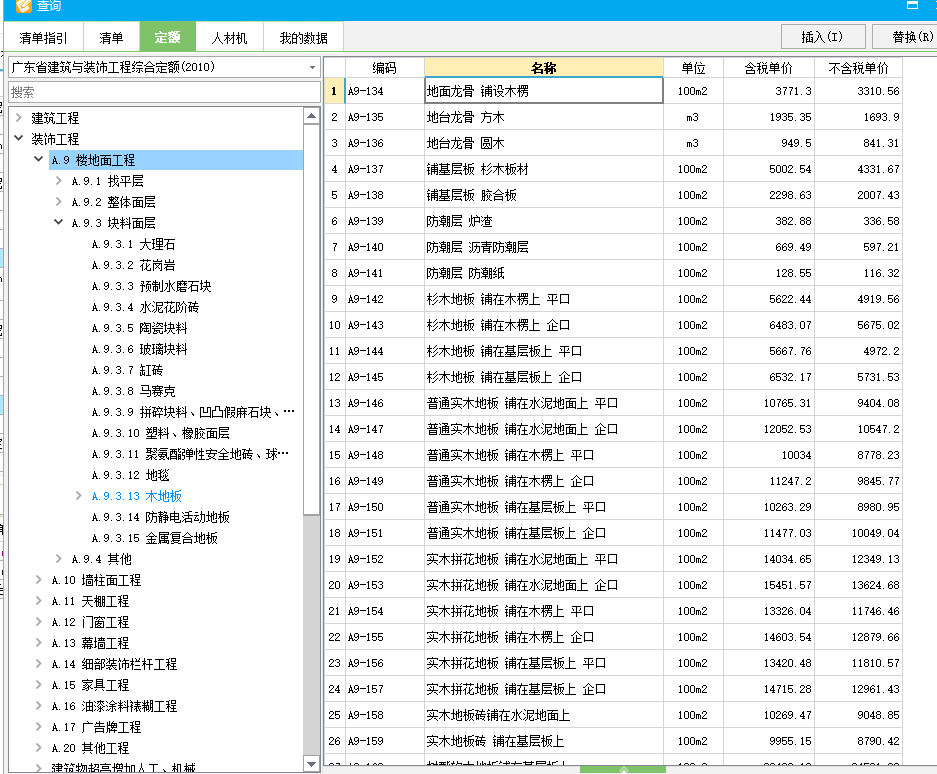
Task: Maximize the query window
Action: pyautogui.click(x=912, y=5)
